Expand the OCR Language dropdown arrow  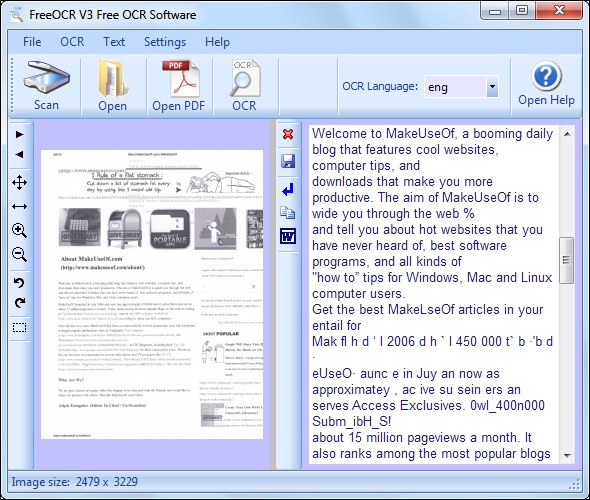coord(492,87)
